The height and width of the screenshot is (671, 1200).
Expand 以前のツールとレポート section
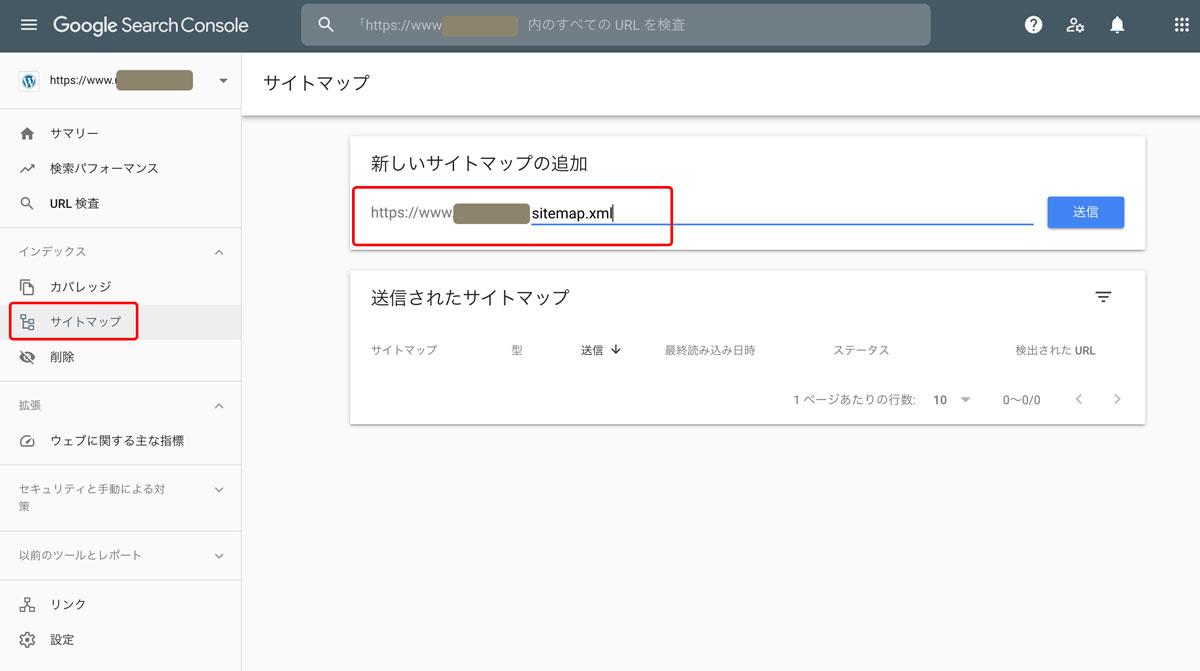coord(219,556)
